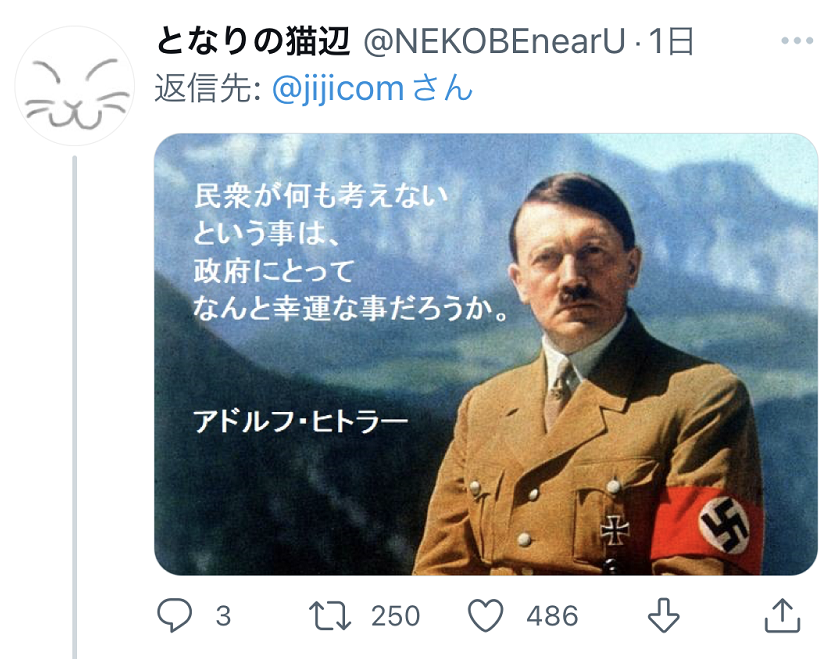
Task: View retweets by clicking 250
Action: pos(395,616)
